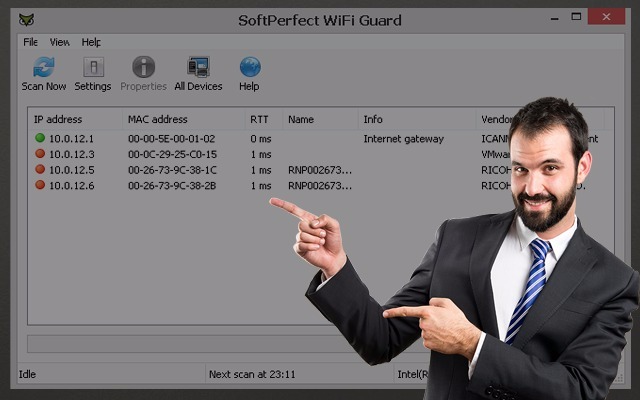This screenshot has height=400, width=640.
Task: Click MAC address 00-26-73-9C-38-1C
Action: click(172, 170)
